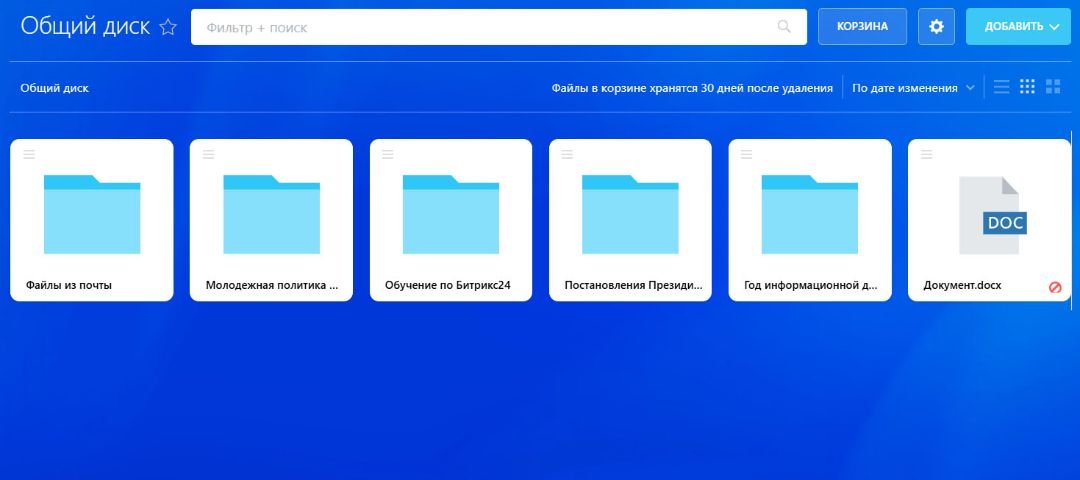
Task: Switch to large tile view layout
Action: click(1052, 87)
